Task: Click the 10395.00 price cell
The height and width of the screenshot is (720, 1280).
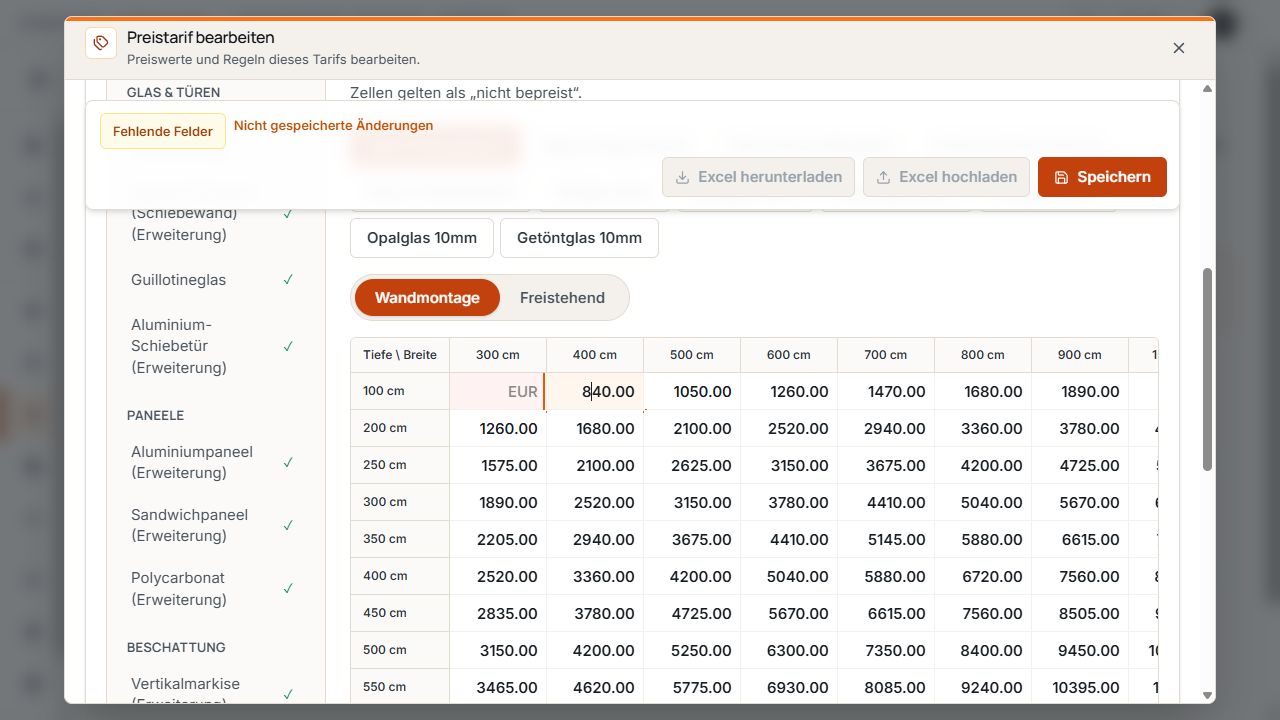Action: tap(1080, 687)
